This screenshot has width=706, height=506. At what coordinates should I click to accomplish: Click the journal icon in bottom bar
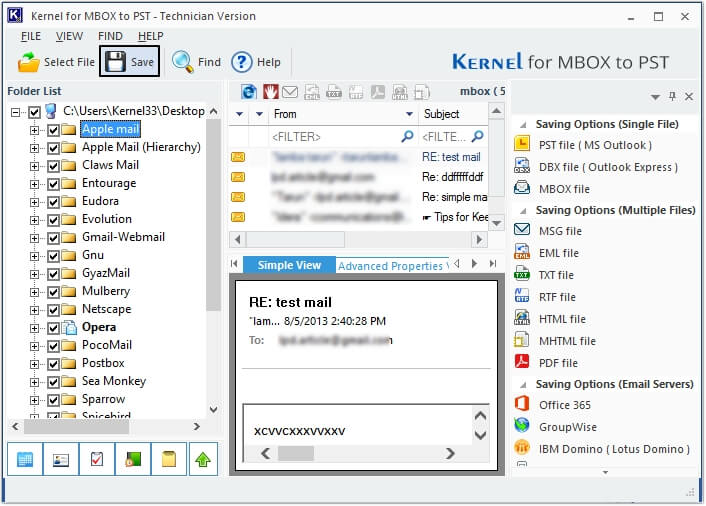point(133,460)
